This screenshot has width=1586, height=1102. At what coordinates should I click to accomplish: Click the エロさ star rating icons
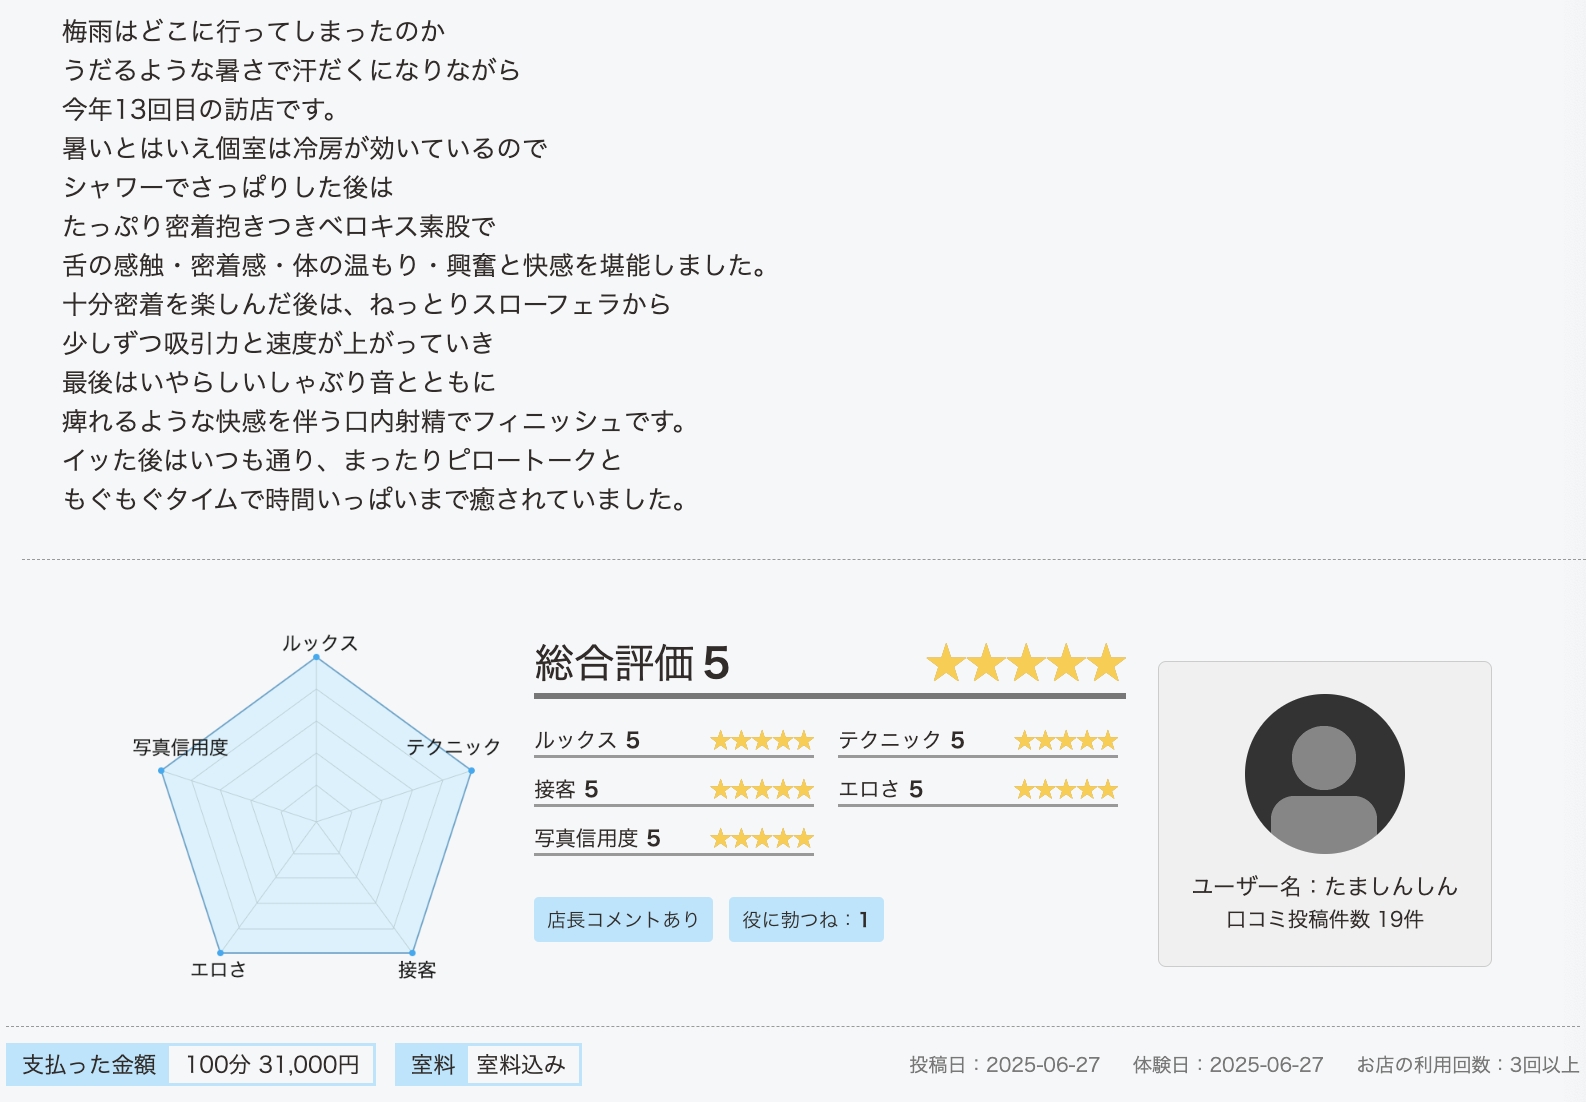click(1066, 790)
